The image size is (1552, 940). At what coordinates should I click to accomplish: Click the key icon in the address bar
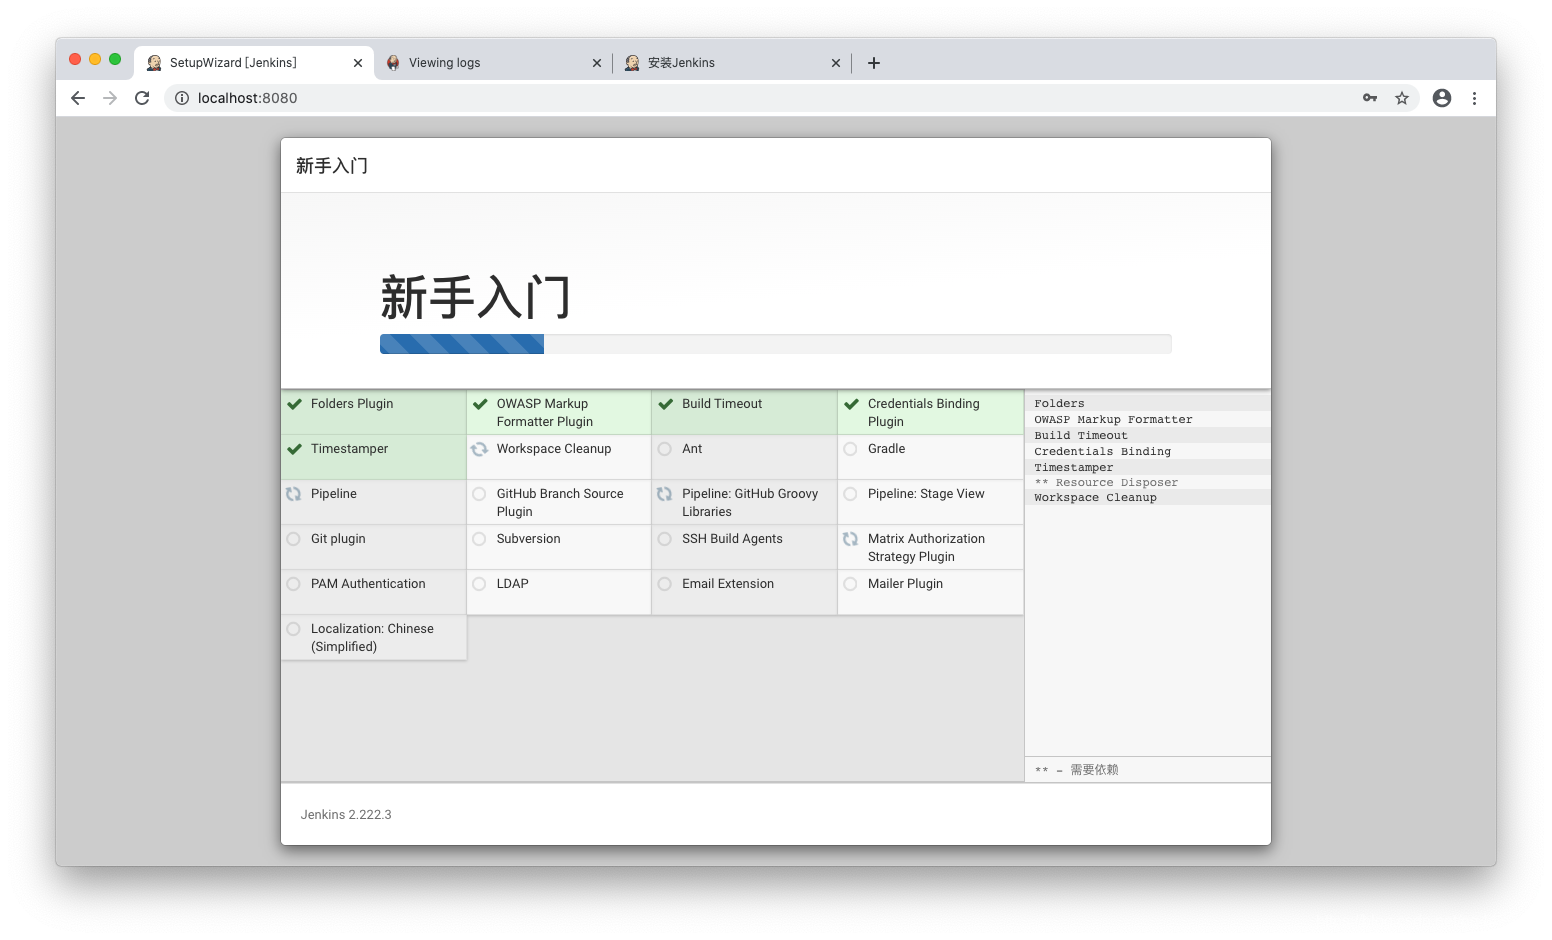pos(1369,98)
